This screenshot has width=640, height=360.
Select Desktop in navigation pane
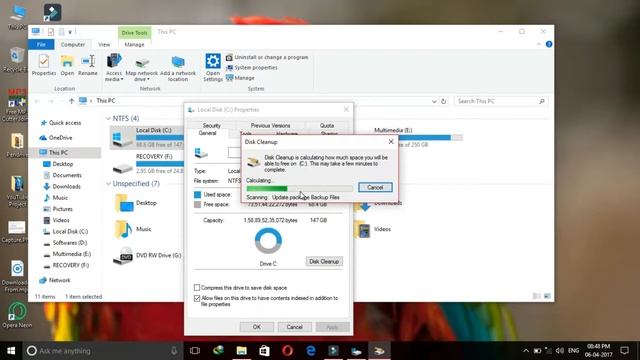coord(58,164)
